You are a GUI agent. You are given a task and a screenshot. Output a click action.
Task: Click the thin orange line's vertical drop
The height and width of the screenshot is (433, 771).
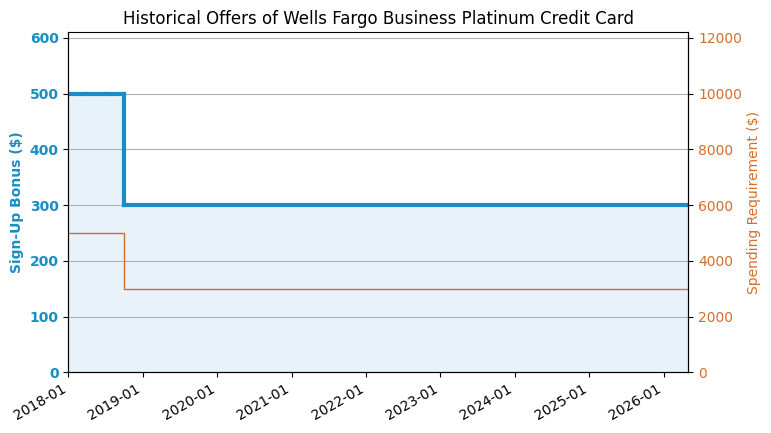[x=124, y=262]
